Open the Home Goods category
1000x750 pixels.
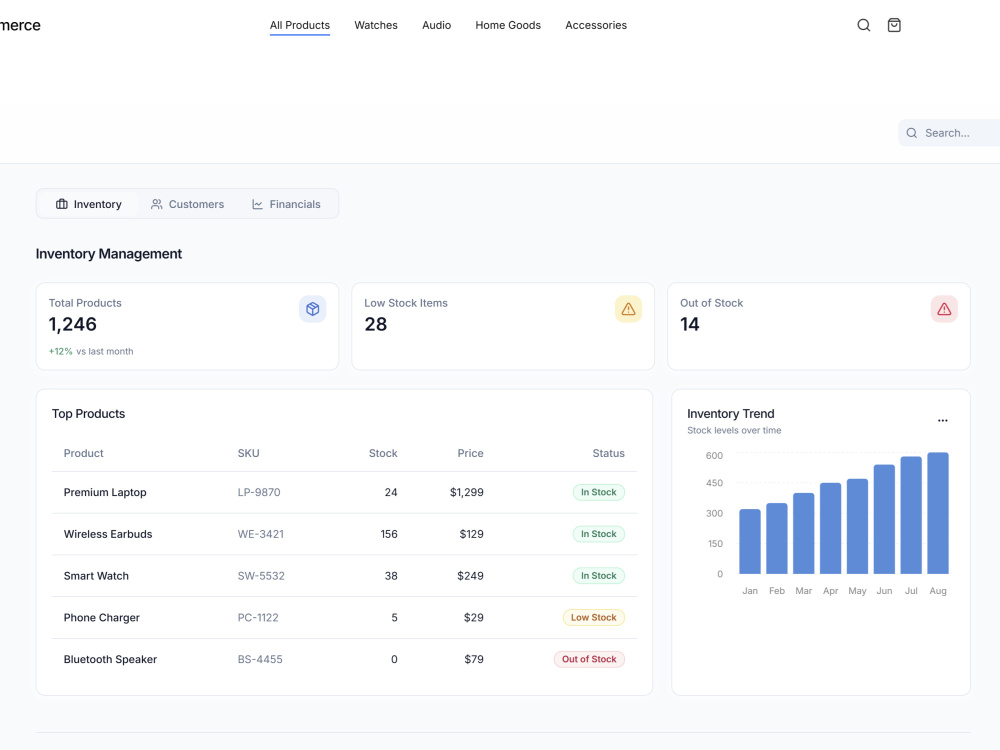508,25
